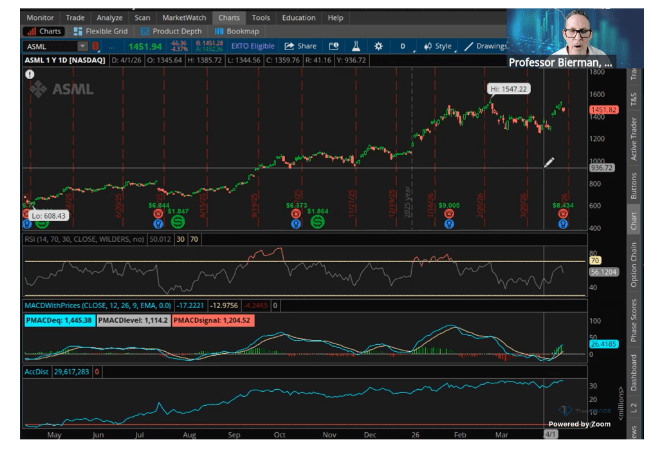Open the L2 sidebar tab
The width and height of the screenshot is (653, 454).
pyautogui.click(x=633, y=408)
